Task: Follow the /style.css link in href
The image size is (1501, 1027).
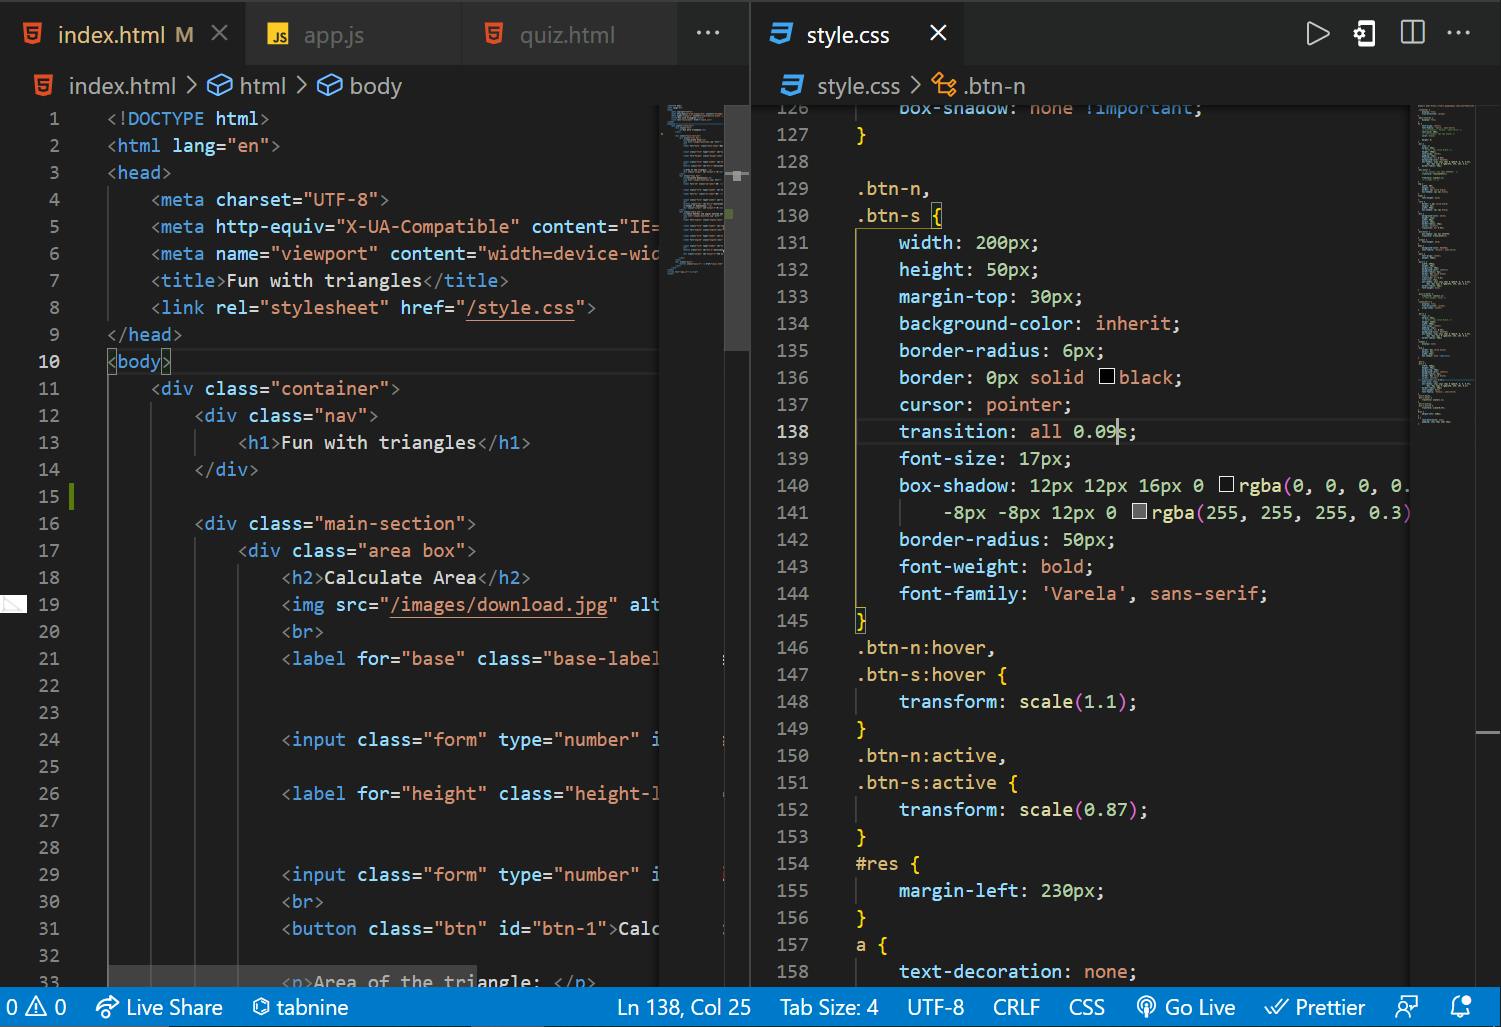Action: click(x=520, y=308)
